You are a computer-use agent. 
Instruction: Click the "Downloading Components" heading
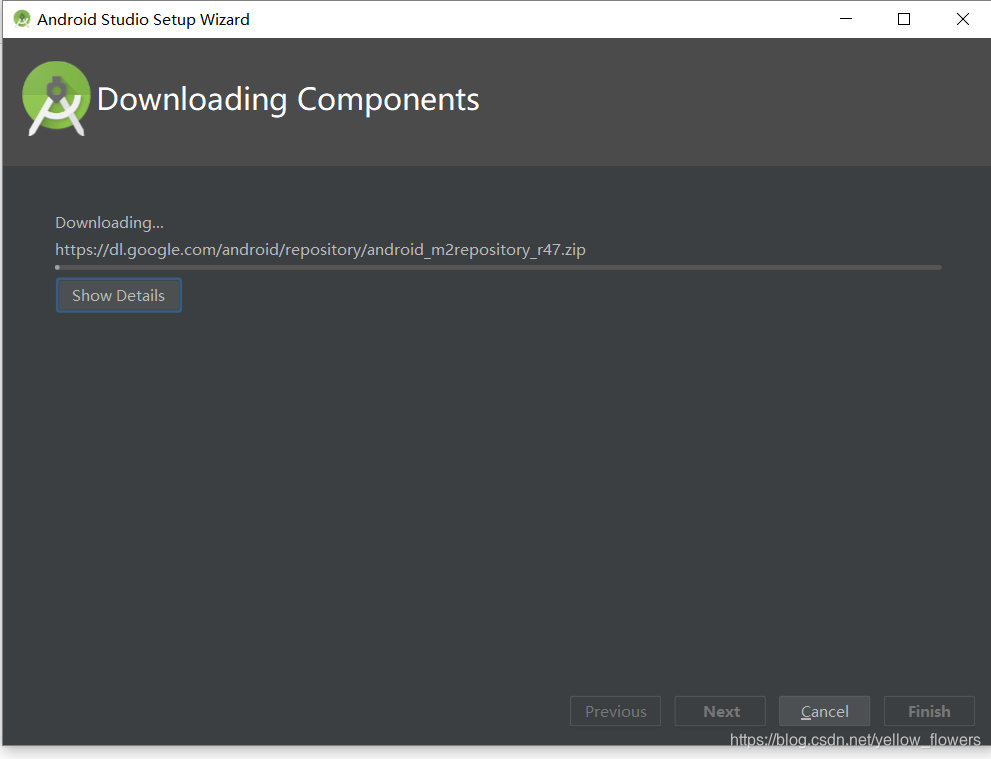pyautogui.click(x=288, y=100)
